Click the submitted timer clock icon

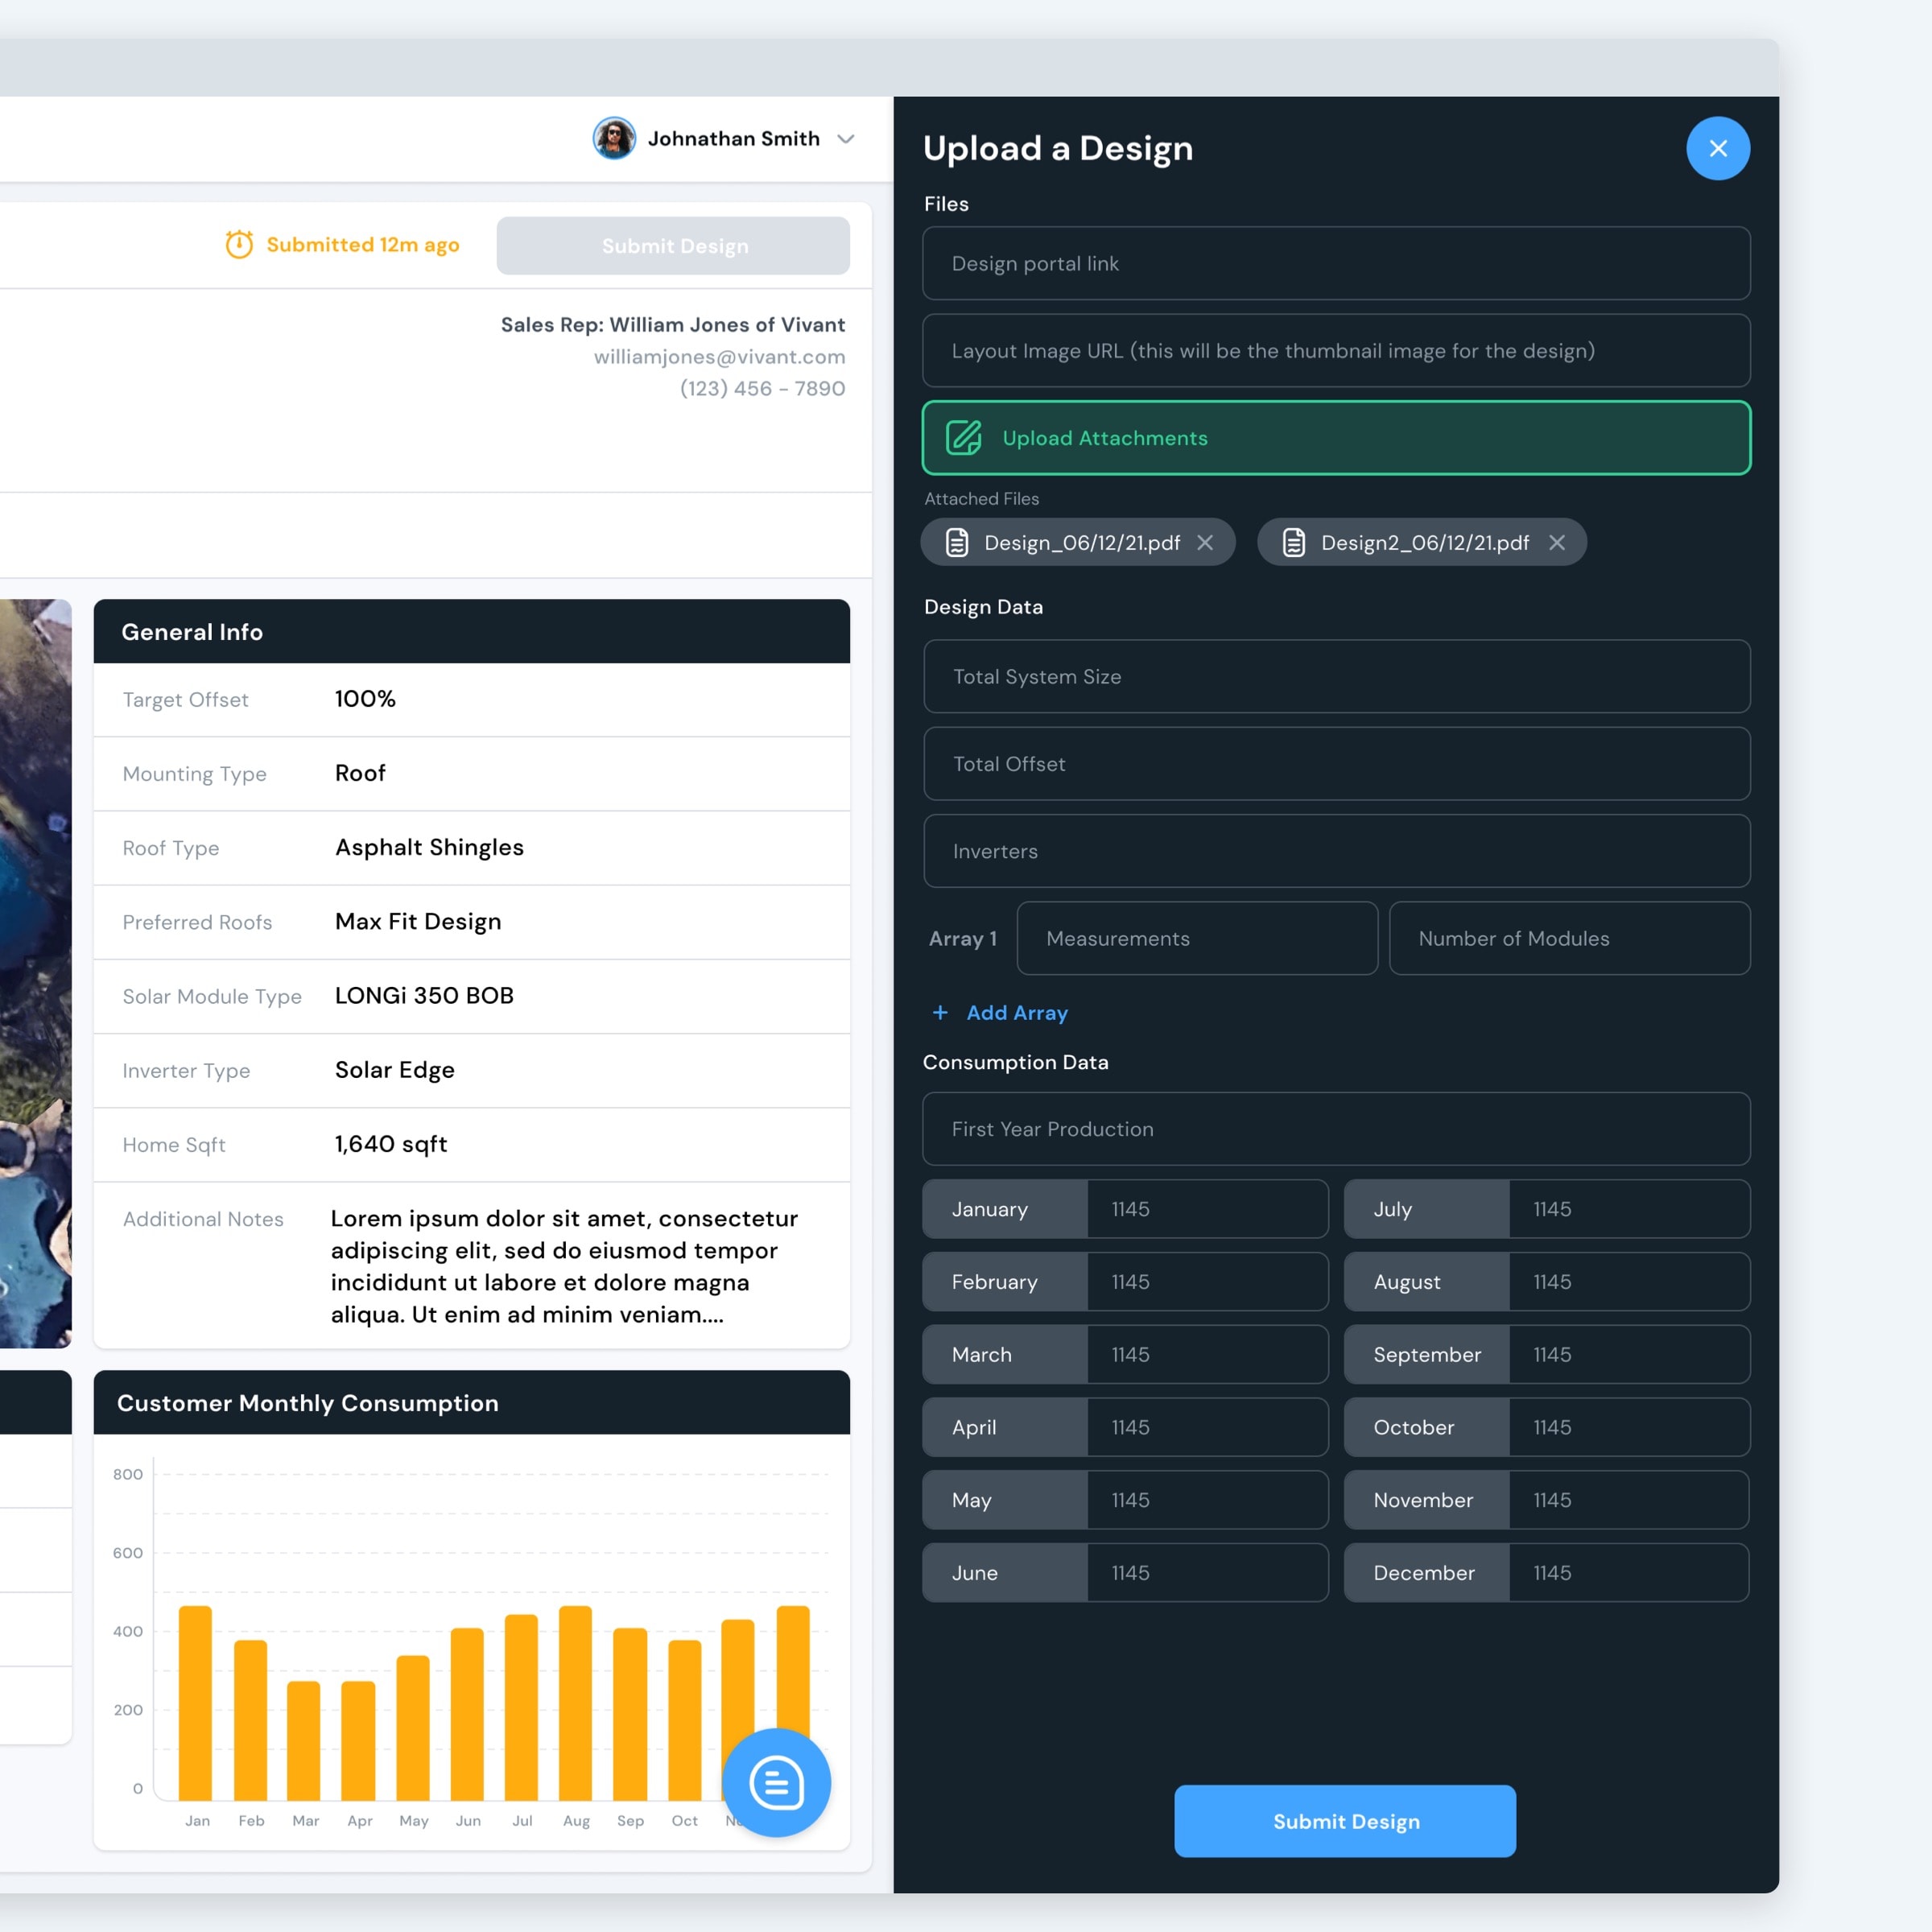[x=239, y=244]
